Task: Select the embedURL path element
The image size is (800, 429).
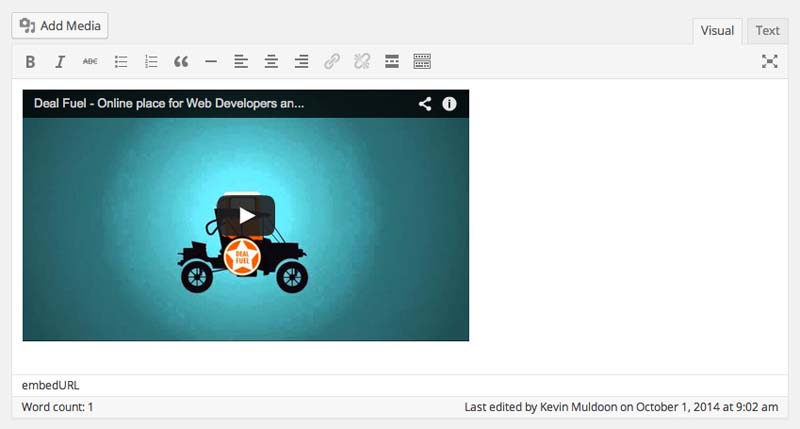Action: (x=51, y=386)
